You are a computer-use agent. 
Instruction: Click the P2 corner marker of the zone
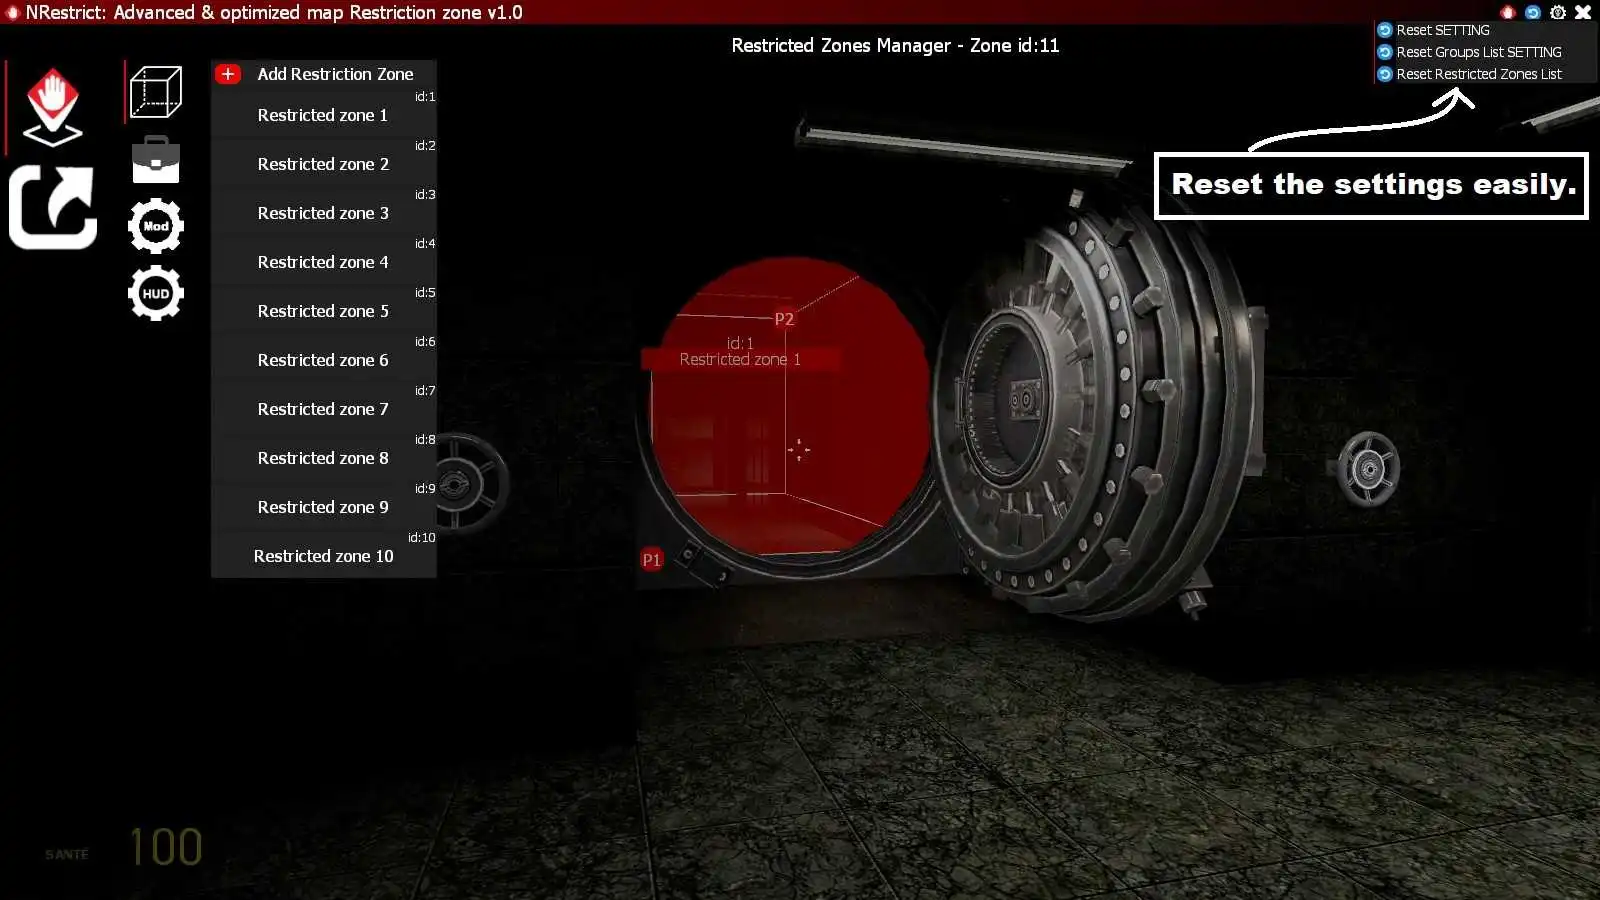click(784, 319)
